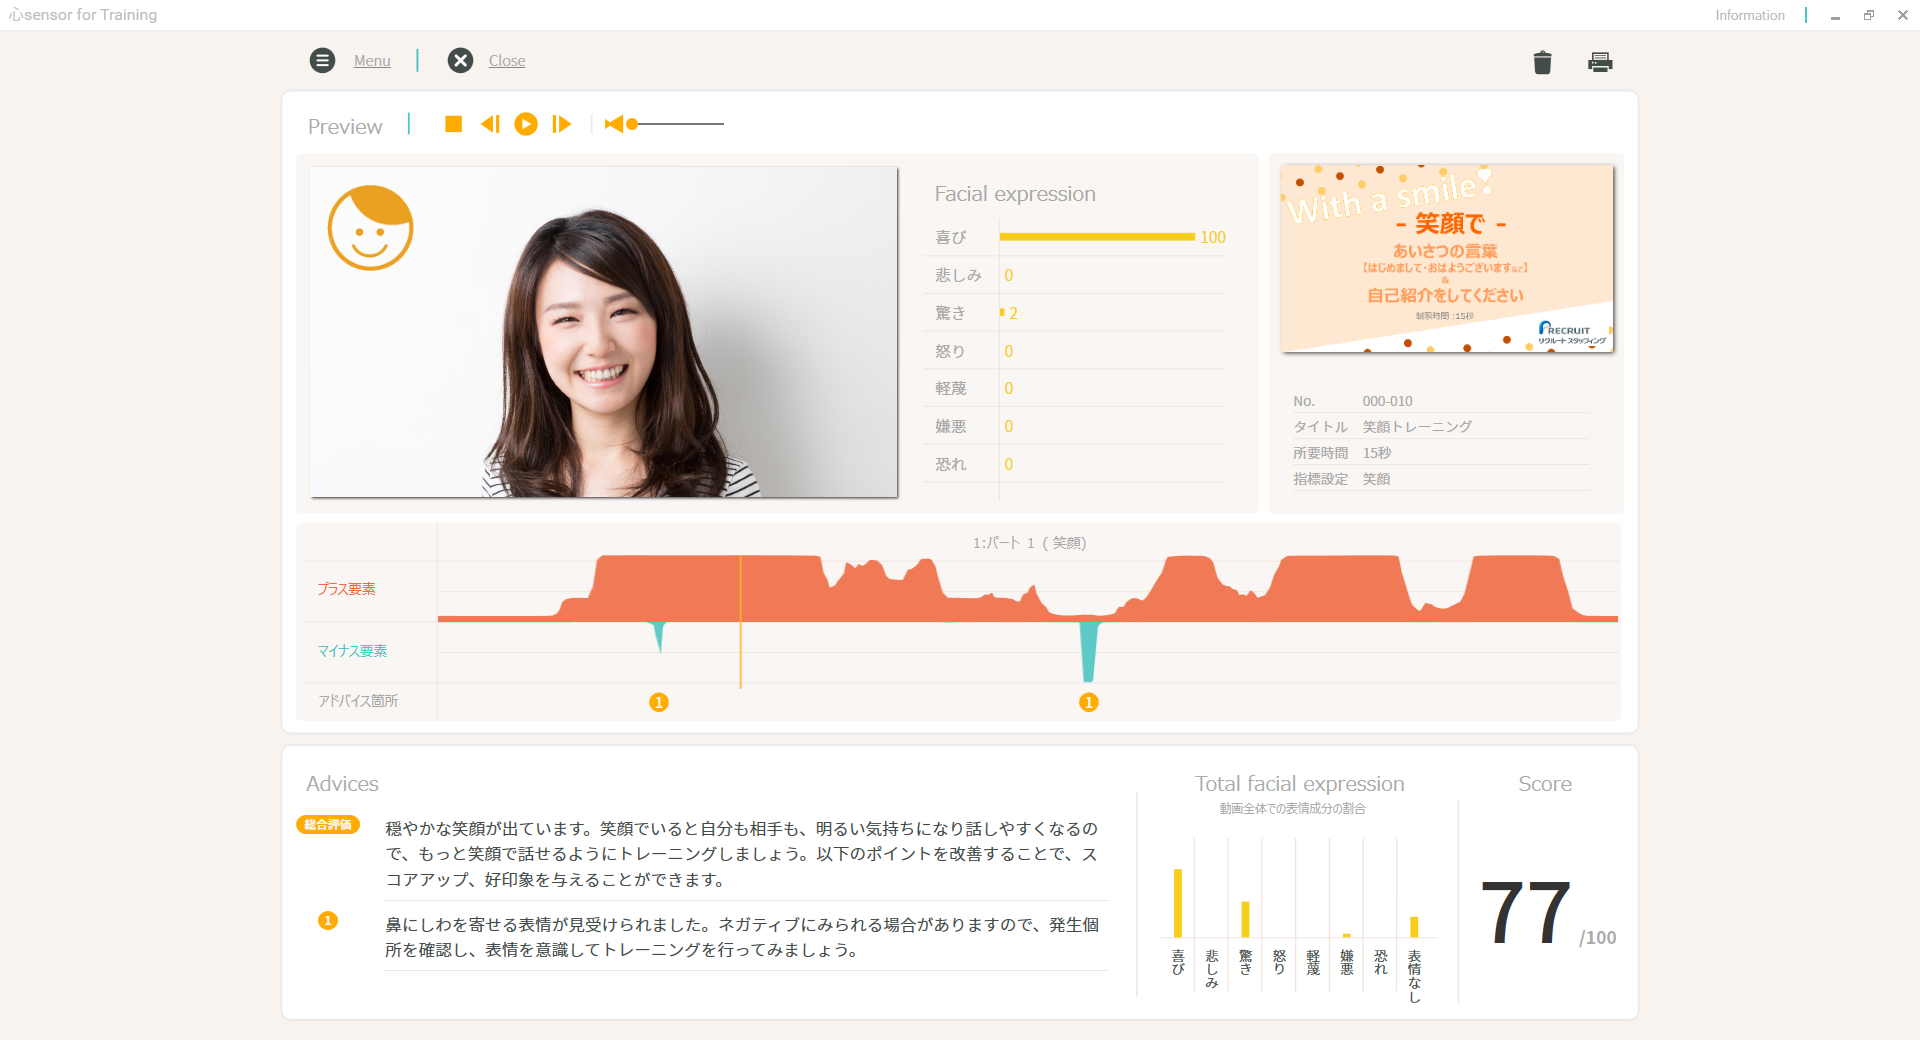This screenshot has height=1040, width=1920.
Task: Click the Menu text link
Action: click(372, 61)
